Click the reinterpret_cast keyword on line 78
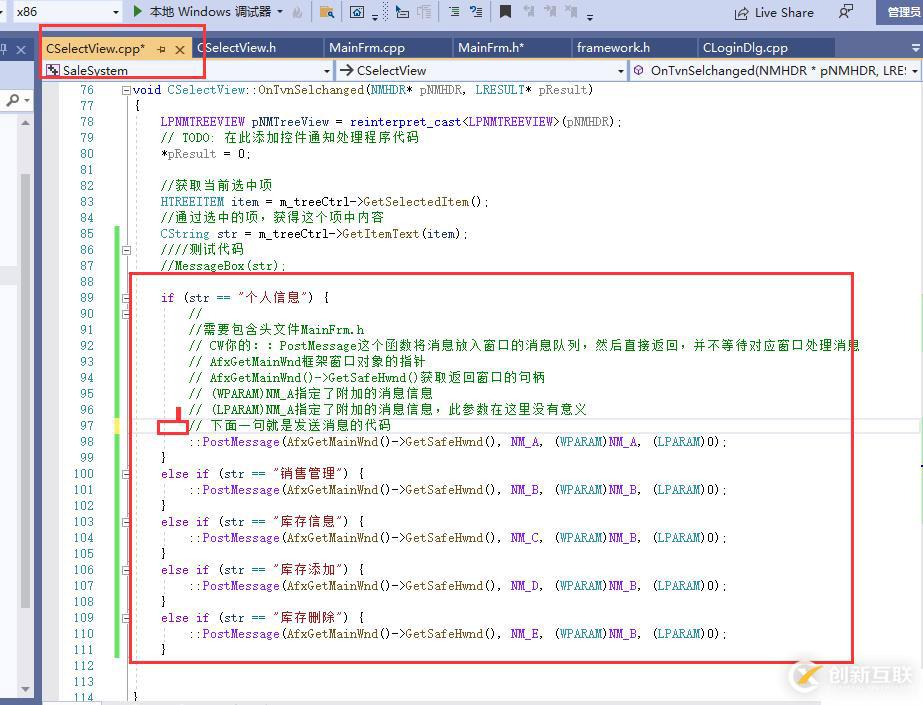The image size is (923, 705). pyautogui.click(x=406, y=122)
